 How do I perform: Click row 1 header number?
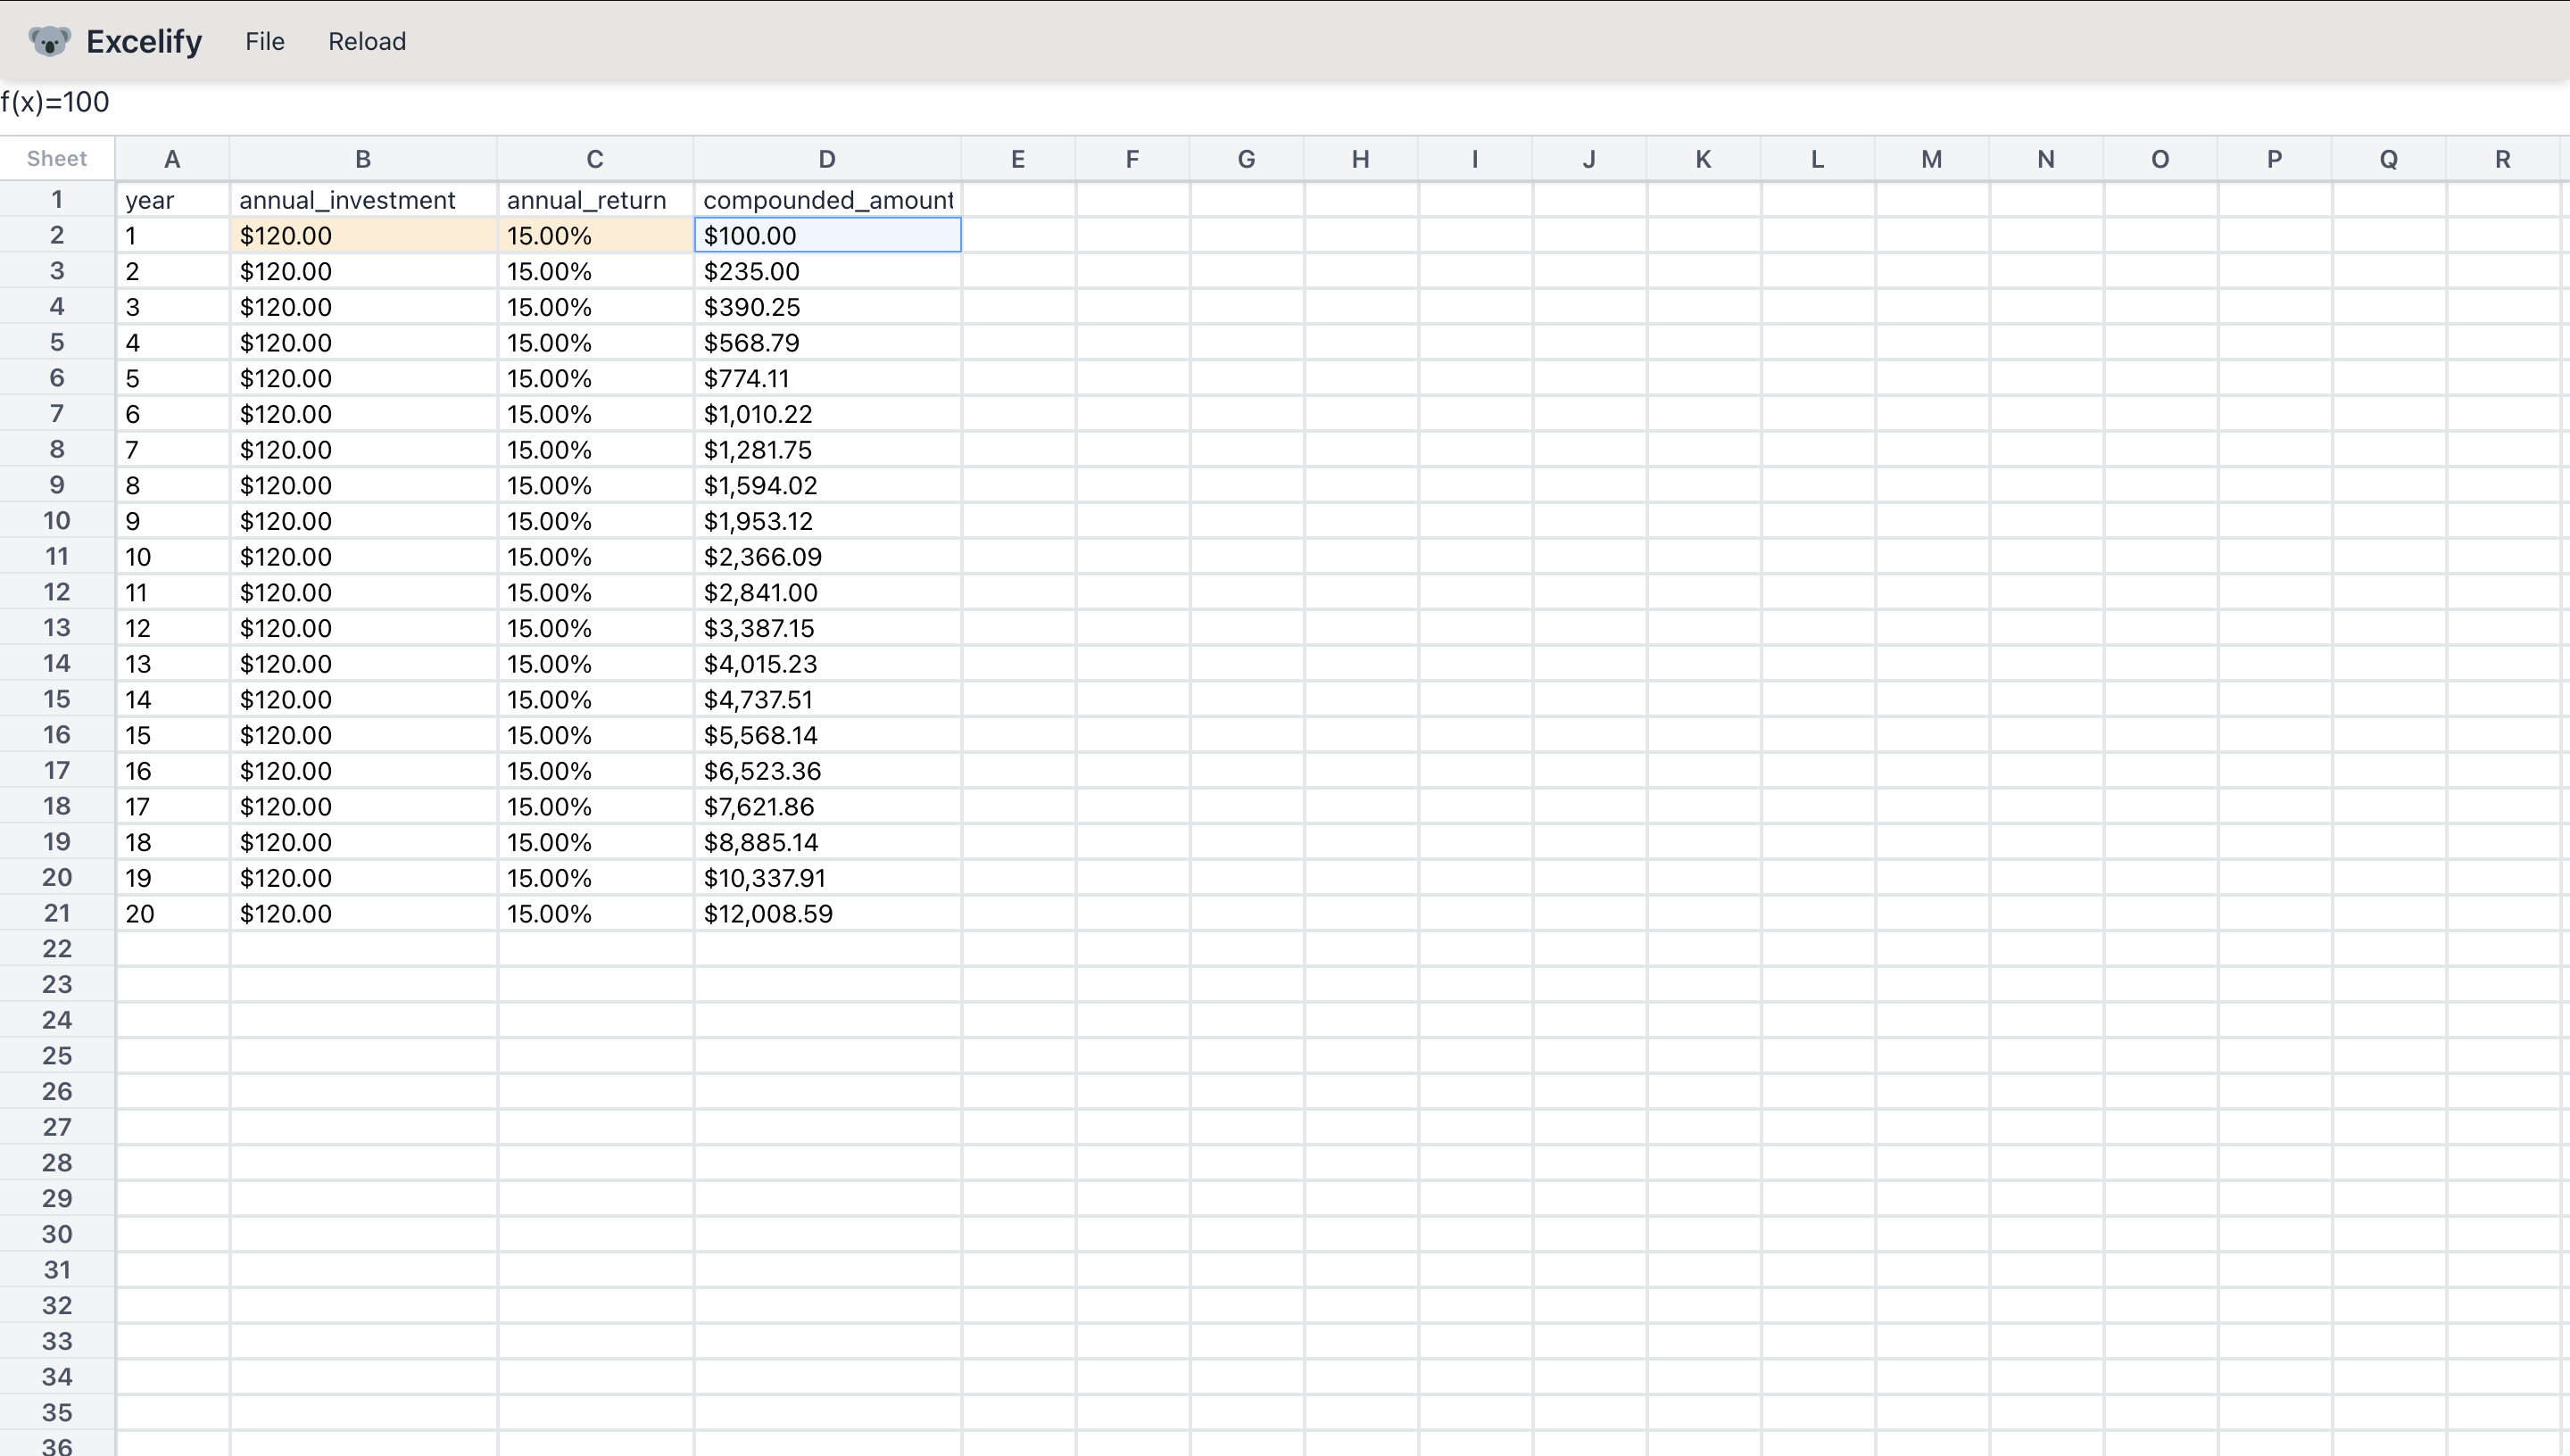point(57,200)
